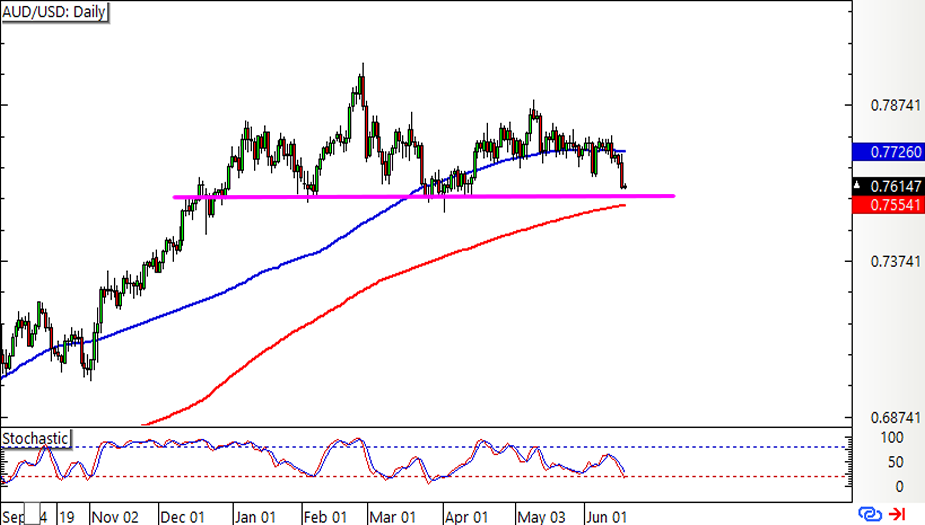Click the chart shift red arrow icon

(x=897, y=514)
